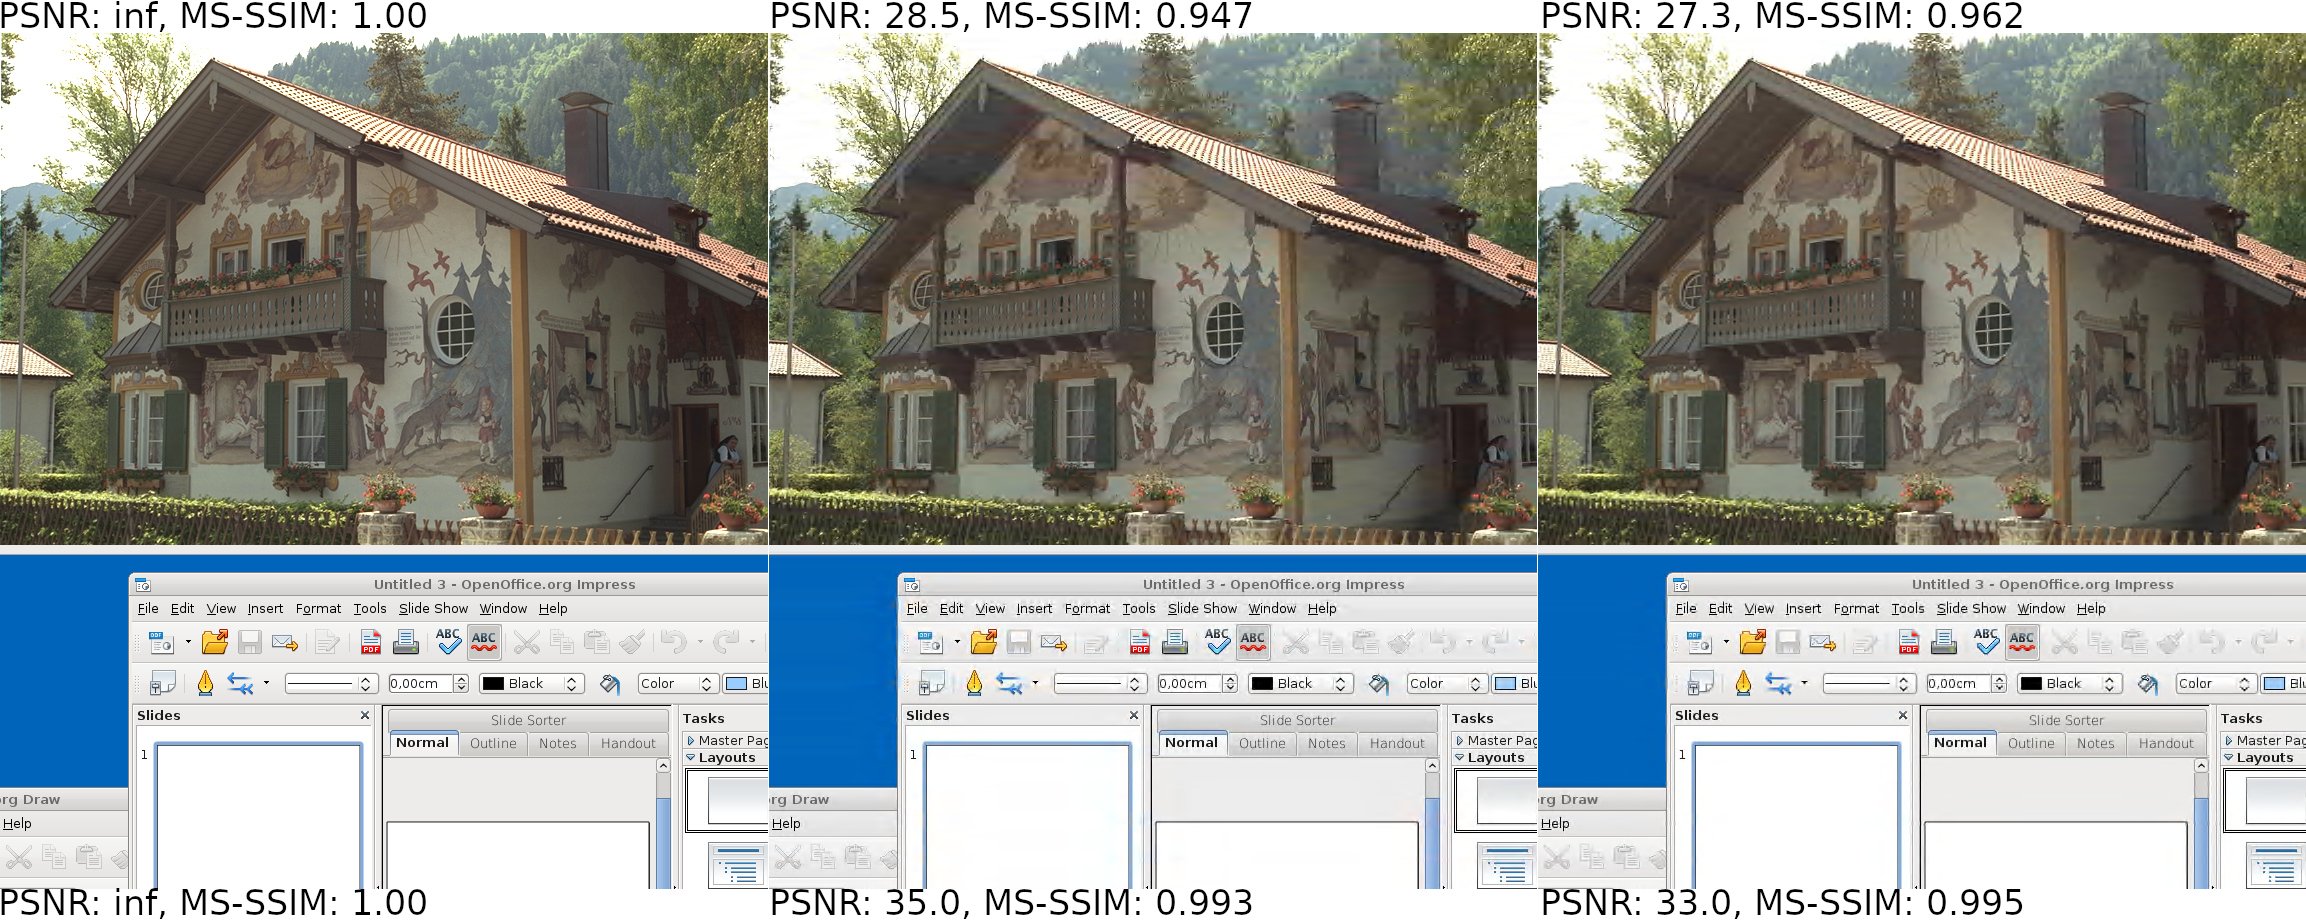Click the Arrow Style icon in PSNR 35.0 panel

[x=1009, y=683]
